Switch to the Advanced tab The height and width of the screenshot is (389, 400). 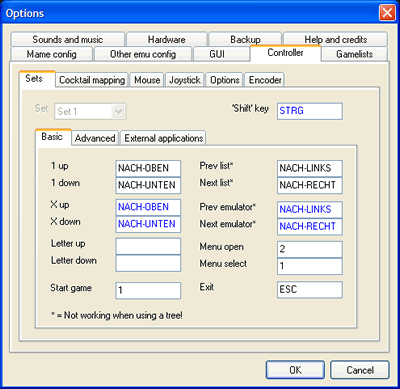tap(95, 138)
